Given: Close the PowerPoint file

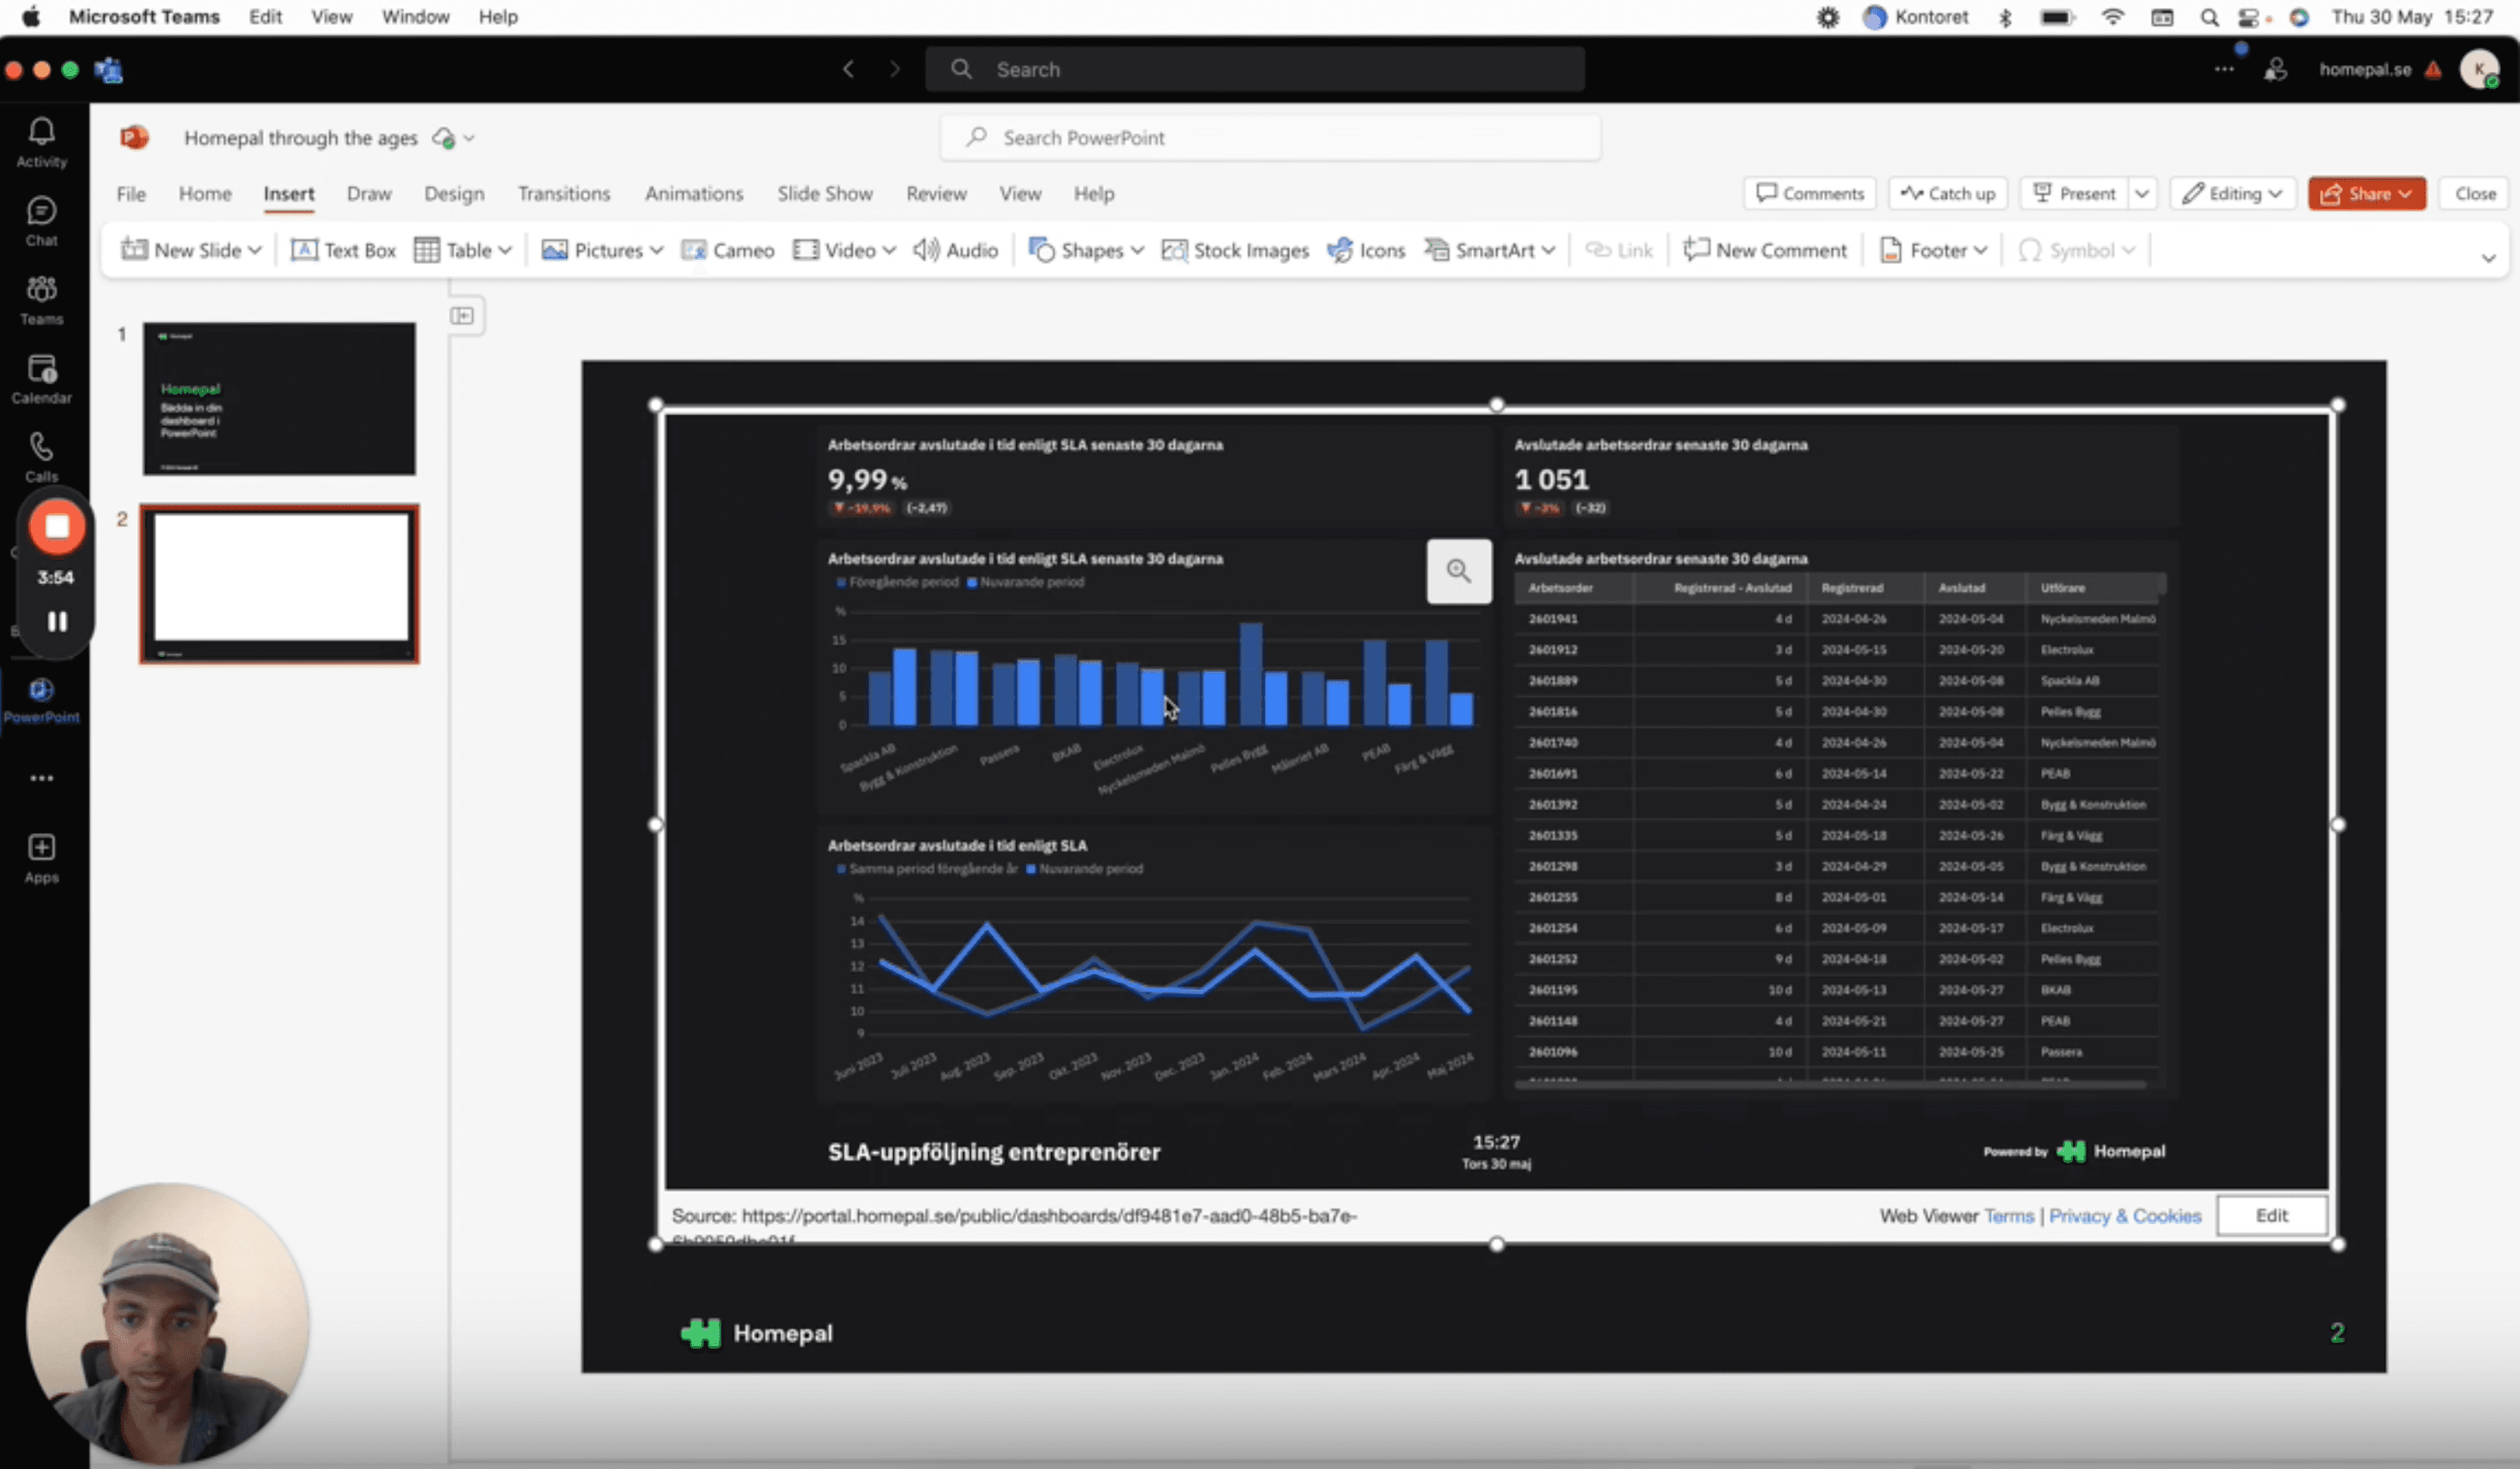Looking at the screenshot, I should [2475, 194].
